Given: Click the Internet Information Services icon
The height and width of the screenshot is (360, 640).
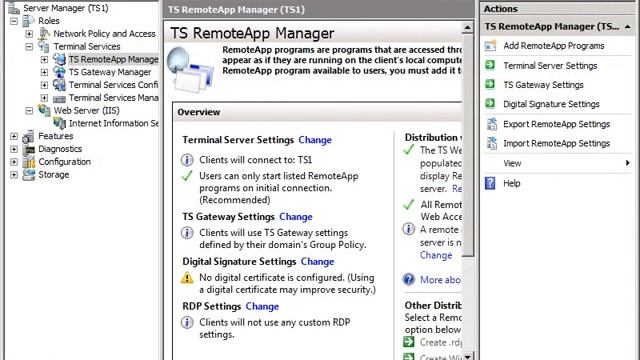Looking at the screenshot, I should [x=59, y=123].
